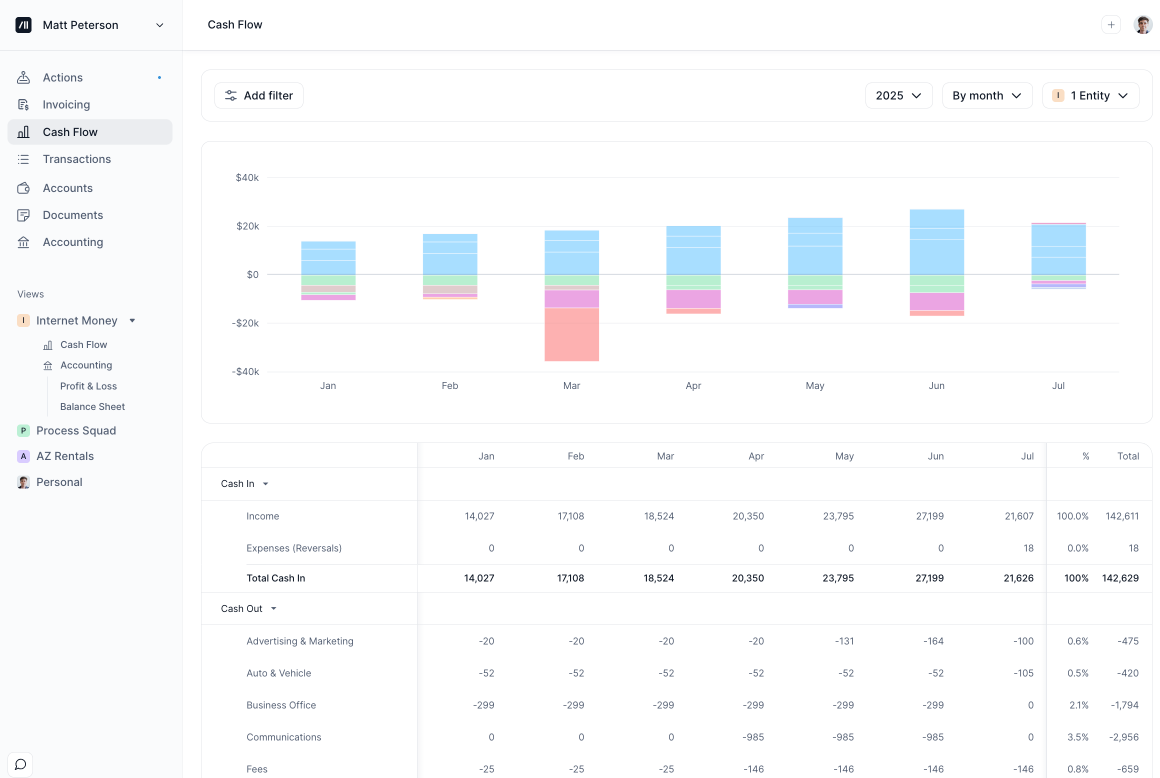Open the 1 Entity selector dropdown
1160x778 pixels.
1090,96
